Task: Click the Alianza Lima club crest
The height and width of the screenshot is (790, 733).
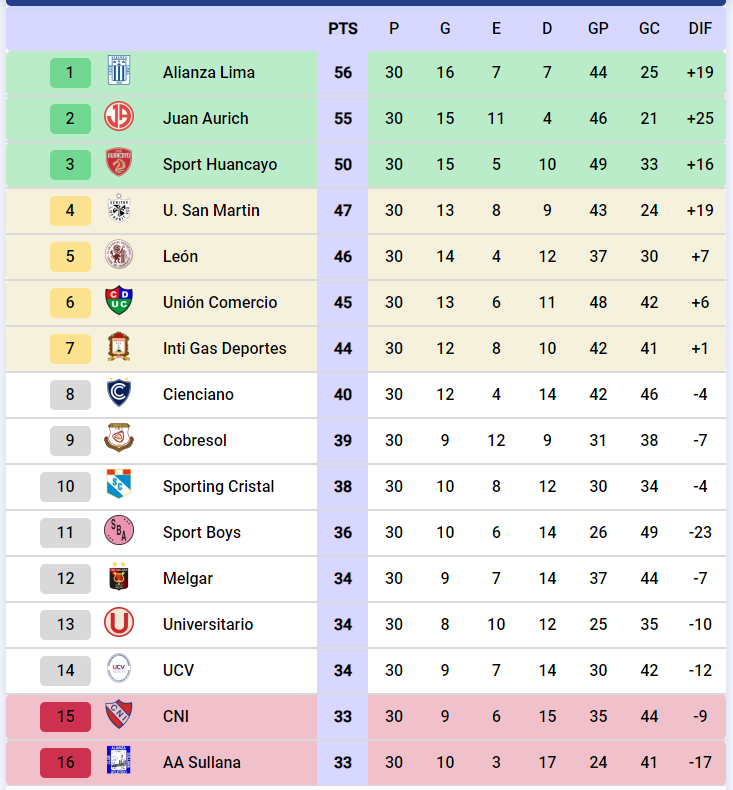Action: tap(119, 72)
